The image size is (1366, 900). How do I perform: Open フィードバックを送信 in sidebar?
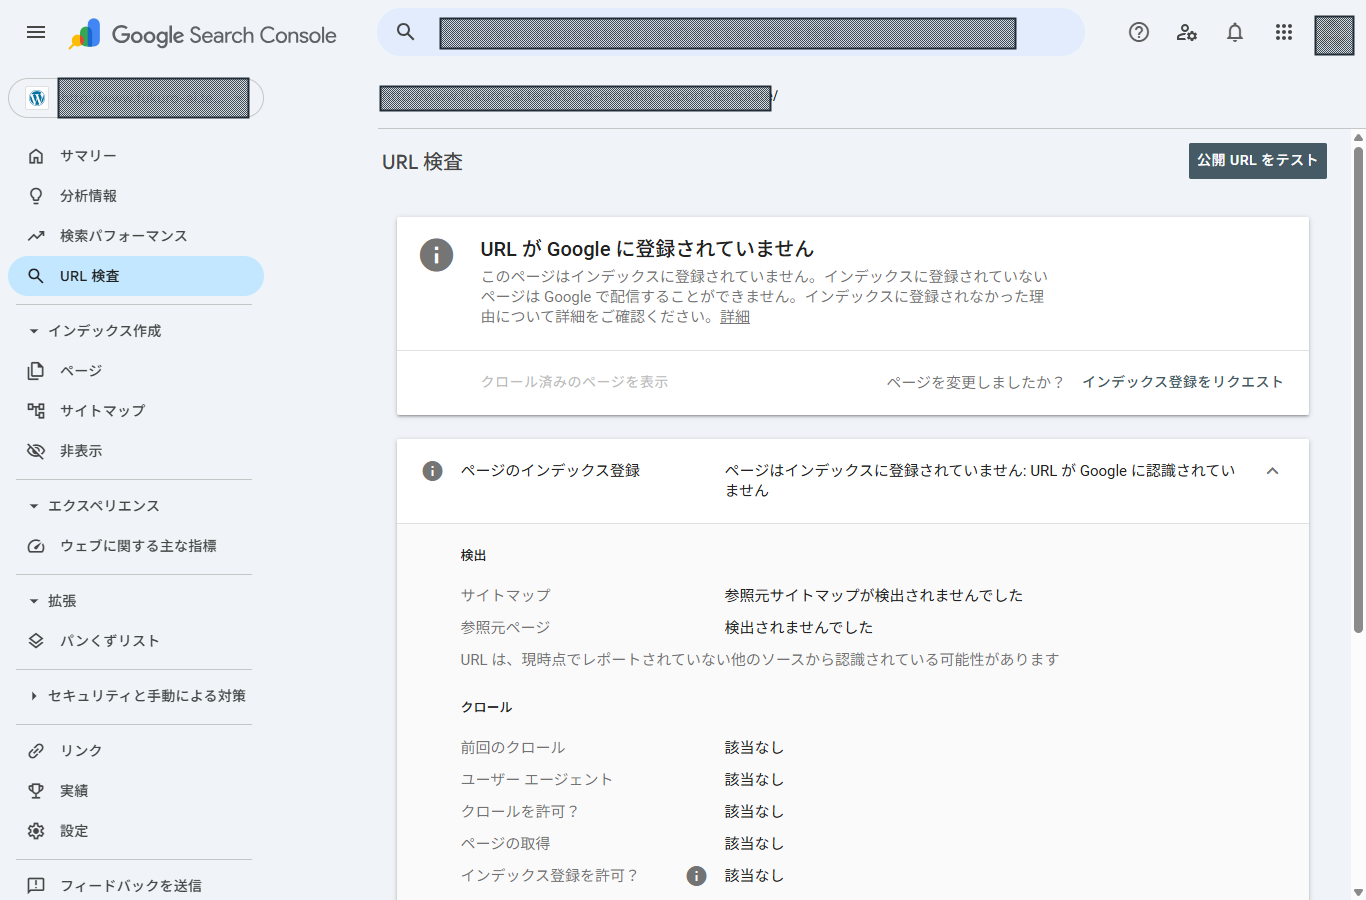tap(136, 886)
